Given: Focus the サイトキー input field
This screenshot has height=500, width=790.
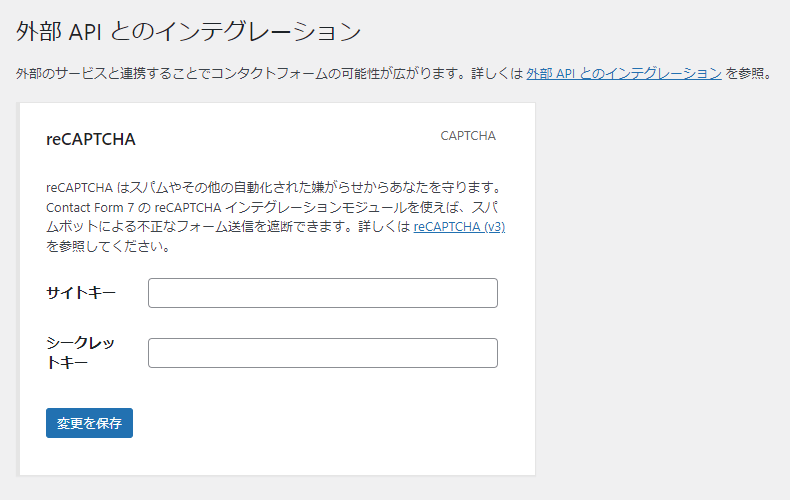Looking at the screenshot, I should tap(323, 293).
